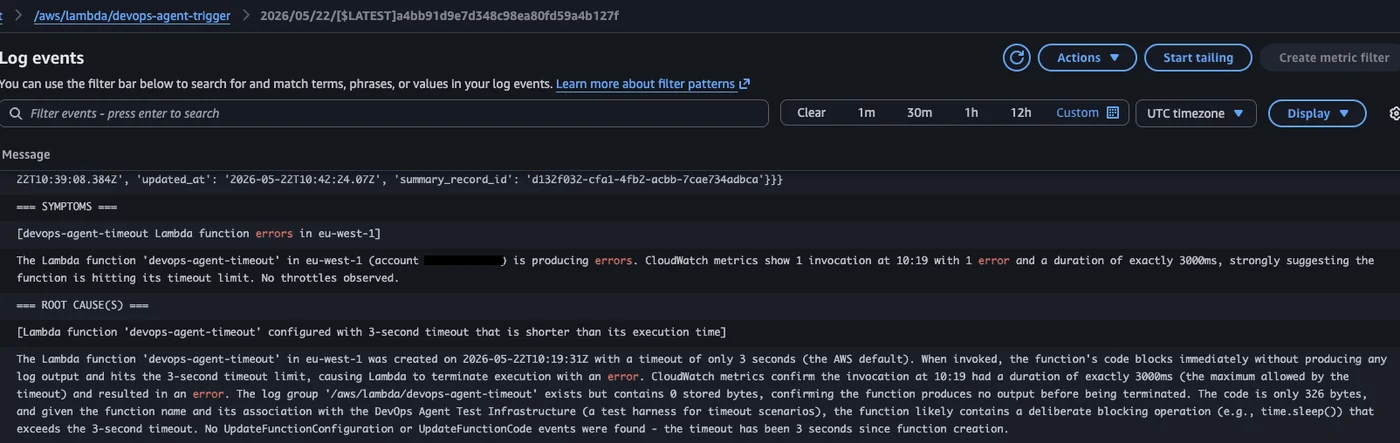The image size is (1400, 443).
Task: Open the UTC timezone dropdown
Action: click(1195, 113)
